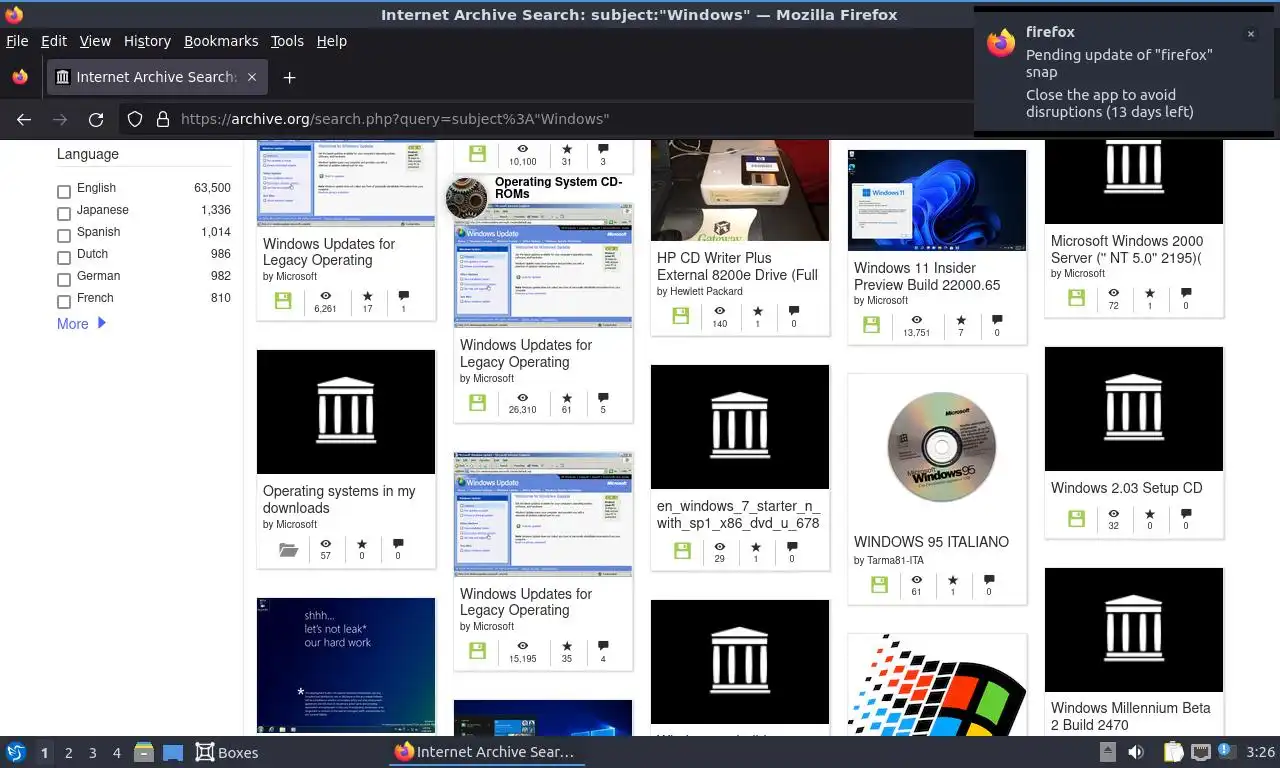Open the Edit menu
This screenshot has width=1280, height=768.
point(54,41)
